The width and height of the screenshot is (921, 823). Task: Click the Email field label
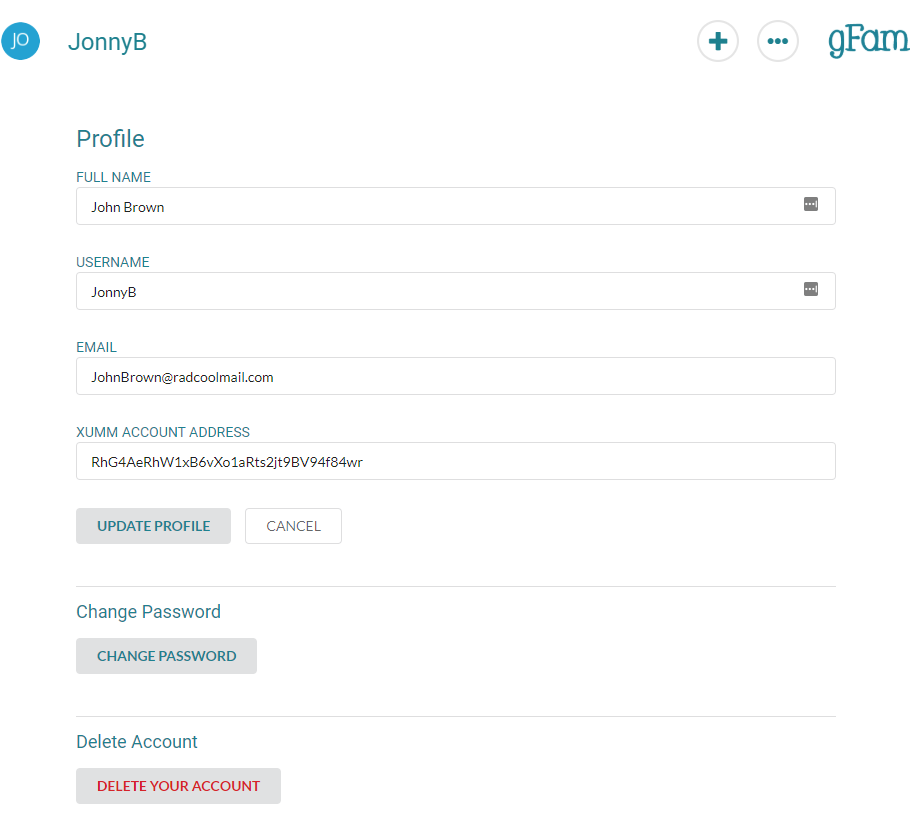pyautogui.click(x=96, y=347)
